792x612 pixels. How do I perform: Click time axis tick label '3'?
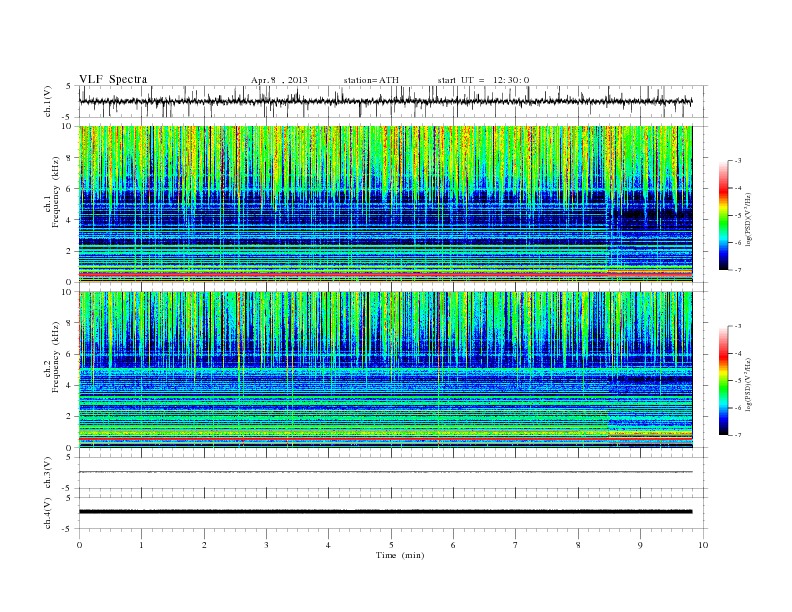click(x=266, y=545)
